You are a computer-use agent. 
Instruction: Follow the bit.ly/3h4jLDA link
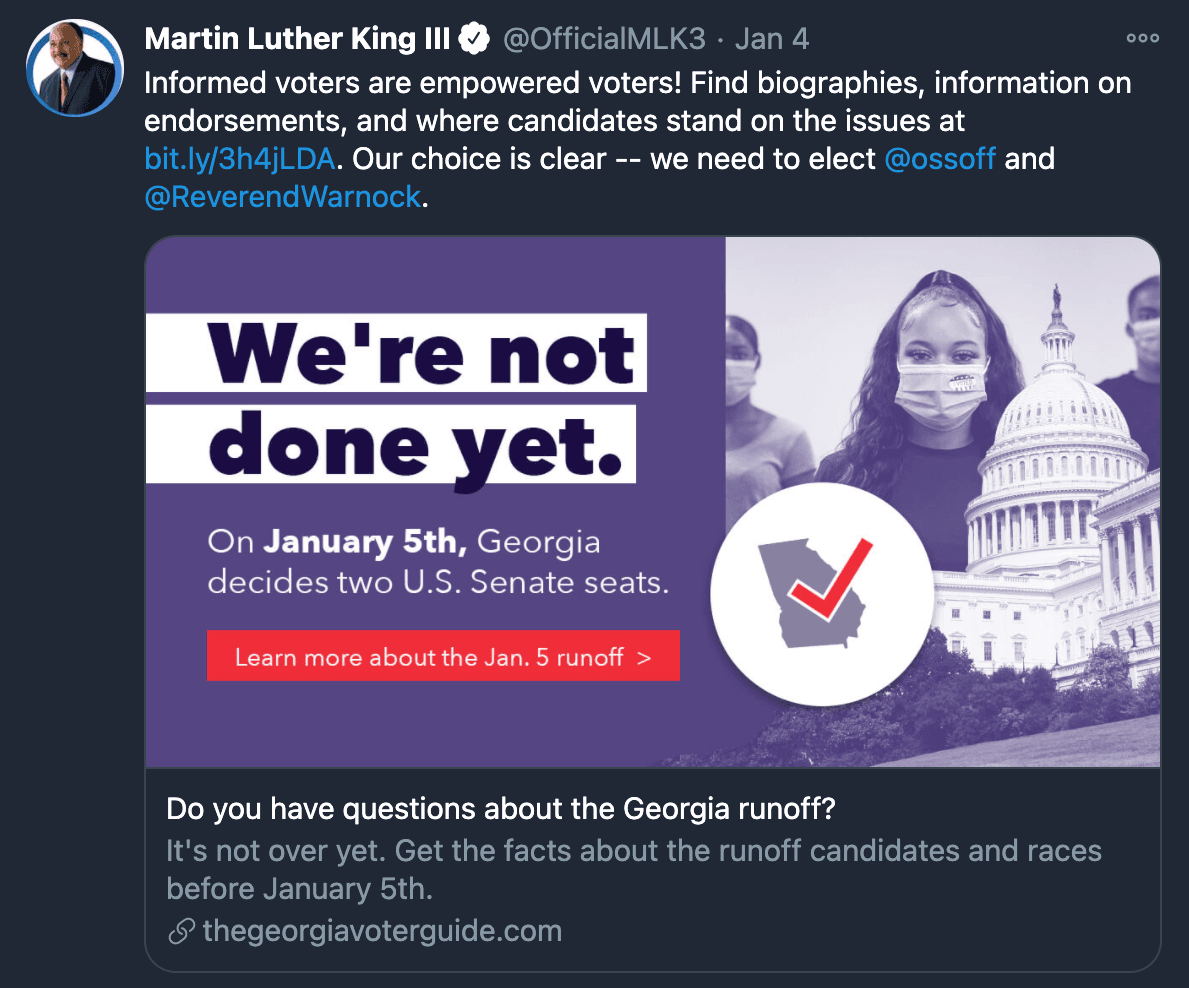click(x=243, y=159)
